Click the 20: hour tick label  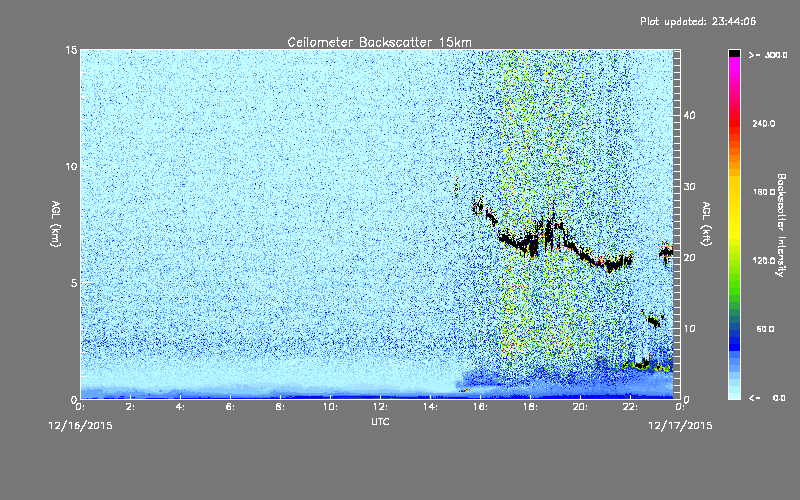(580, 407)
